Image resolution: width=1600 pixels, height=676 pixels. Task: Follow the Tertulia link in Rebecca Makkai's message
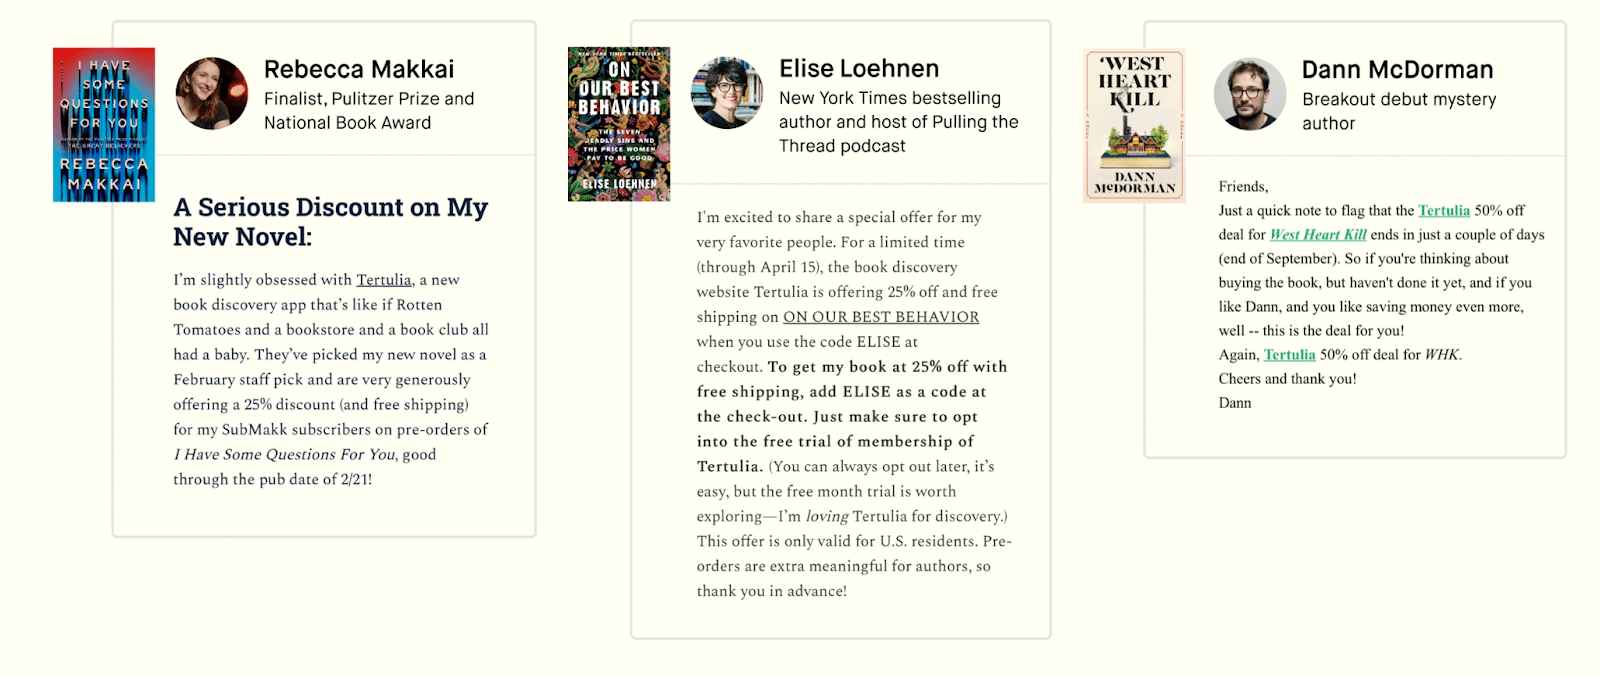point(384,280)
